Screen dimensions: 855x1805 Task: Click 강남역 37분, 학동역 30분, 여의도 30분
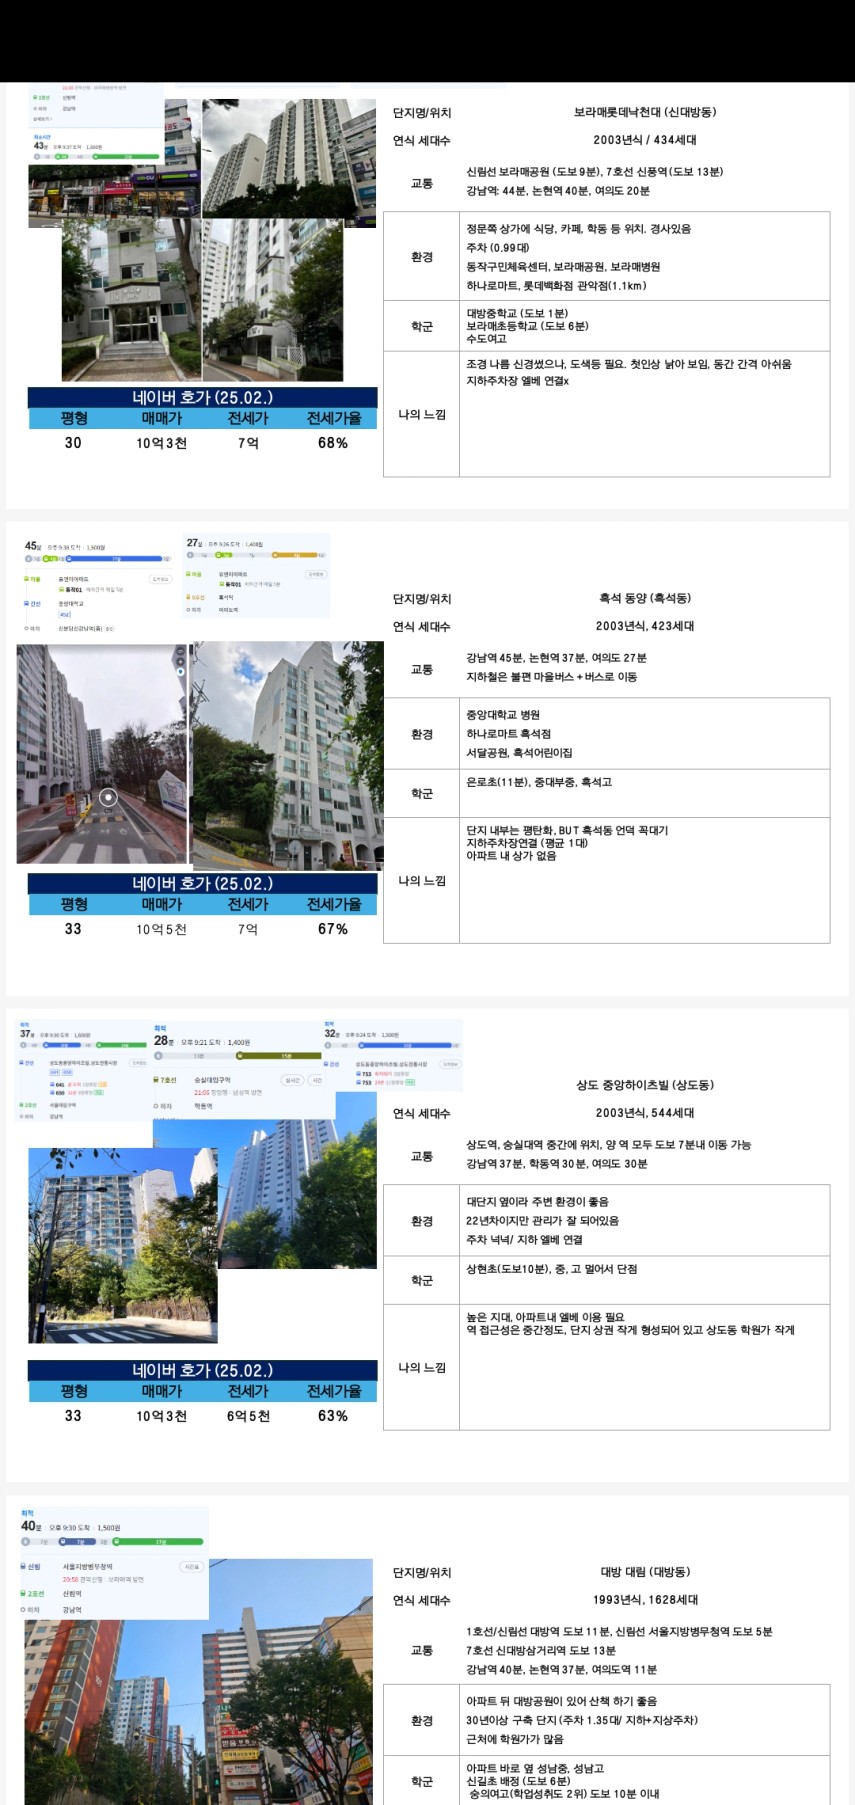pos(557,1164)
